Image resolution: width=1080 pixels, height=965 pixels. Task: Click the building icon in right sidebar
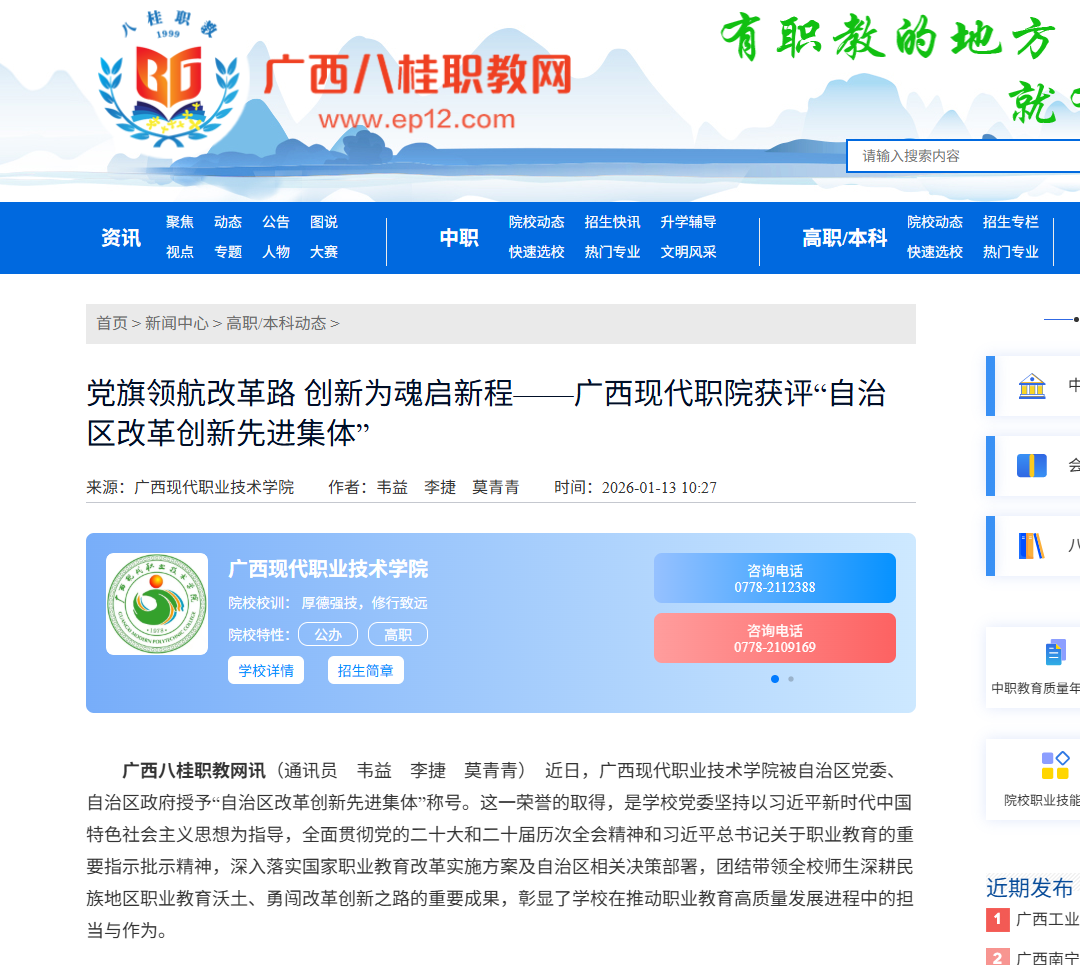click(x=1032, y=386)
